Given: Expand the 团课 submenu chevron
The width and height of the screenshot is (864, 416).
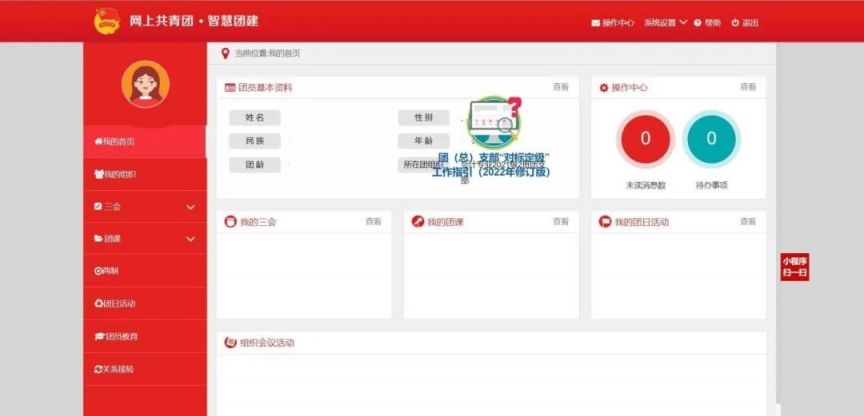Looking at the screenshot, I should [191, 239].
